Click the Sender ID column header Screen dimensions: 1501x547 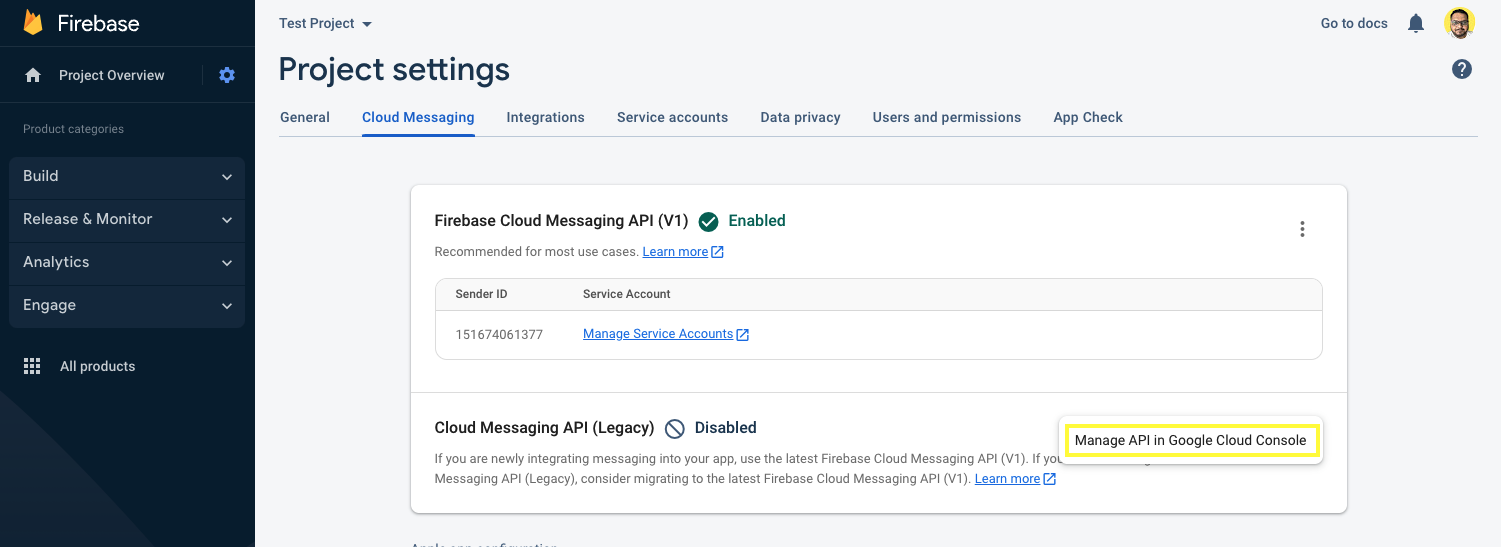[x=481, y=294]
